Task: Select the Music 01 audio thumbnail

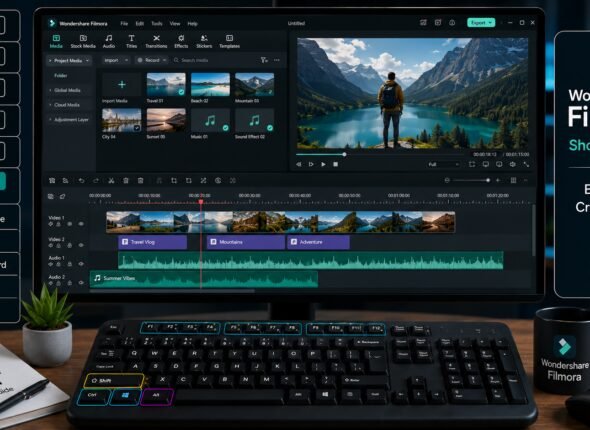Action: tap(210, 120)
